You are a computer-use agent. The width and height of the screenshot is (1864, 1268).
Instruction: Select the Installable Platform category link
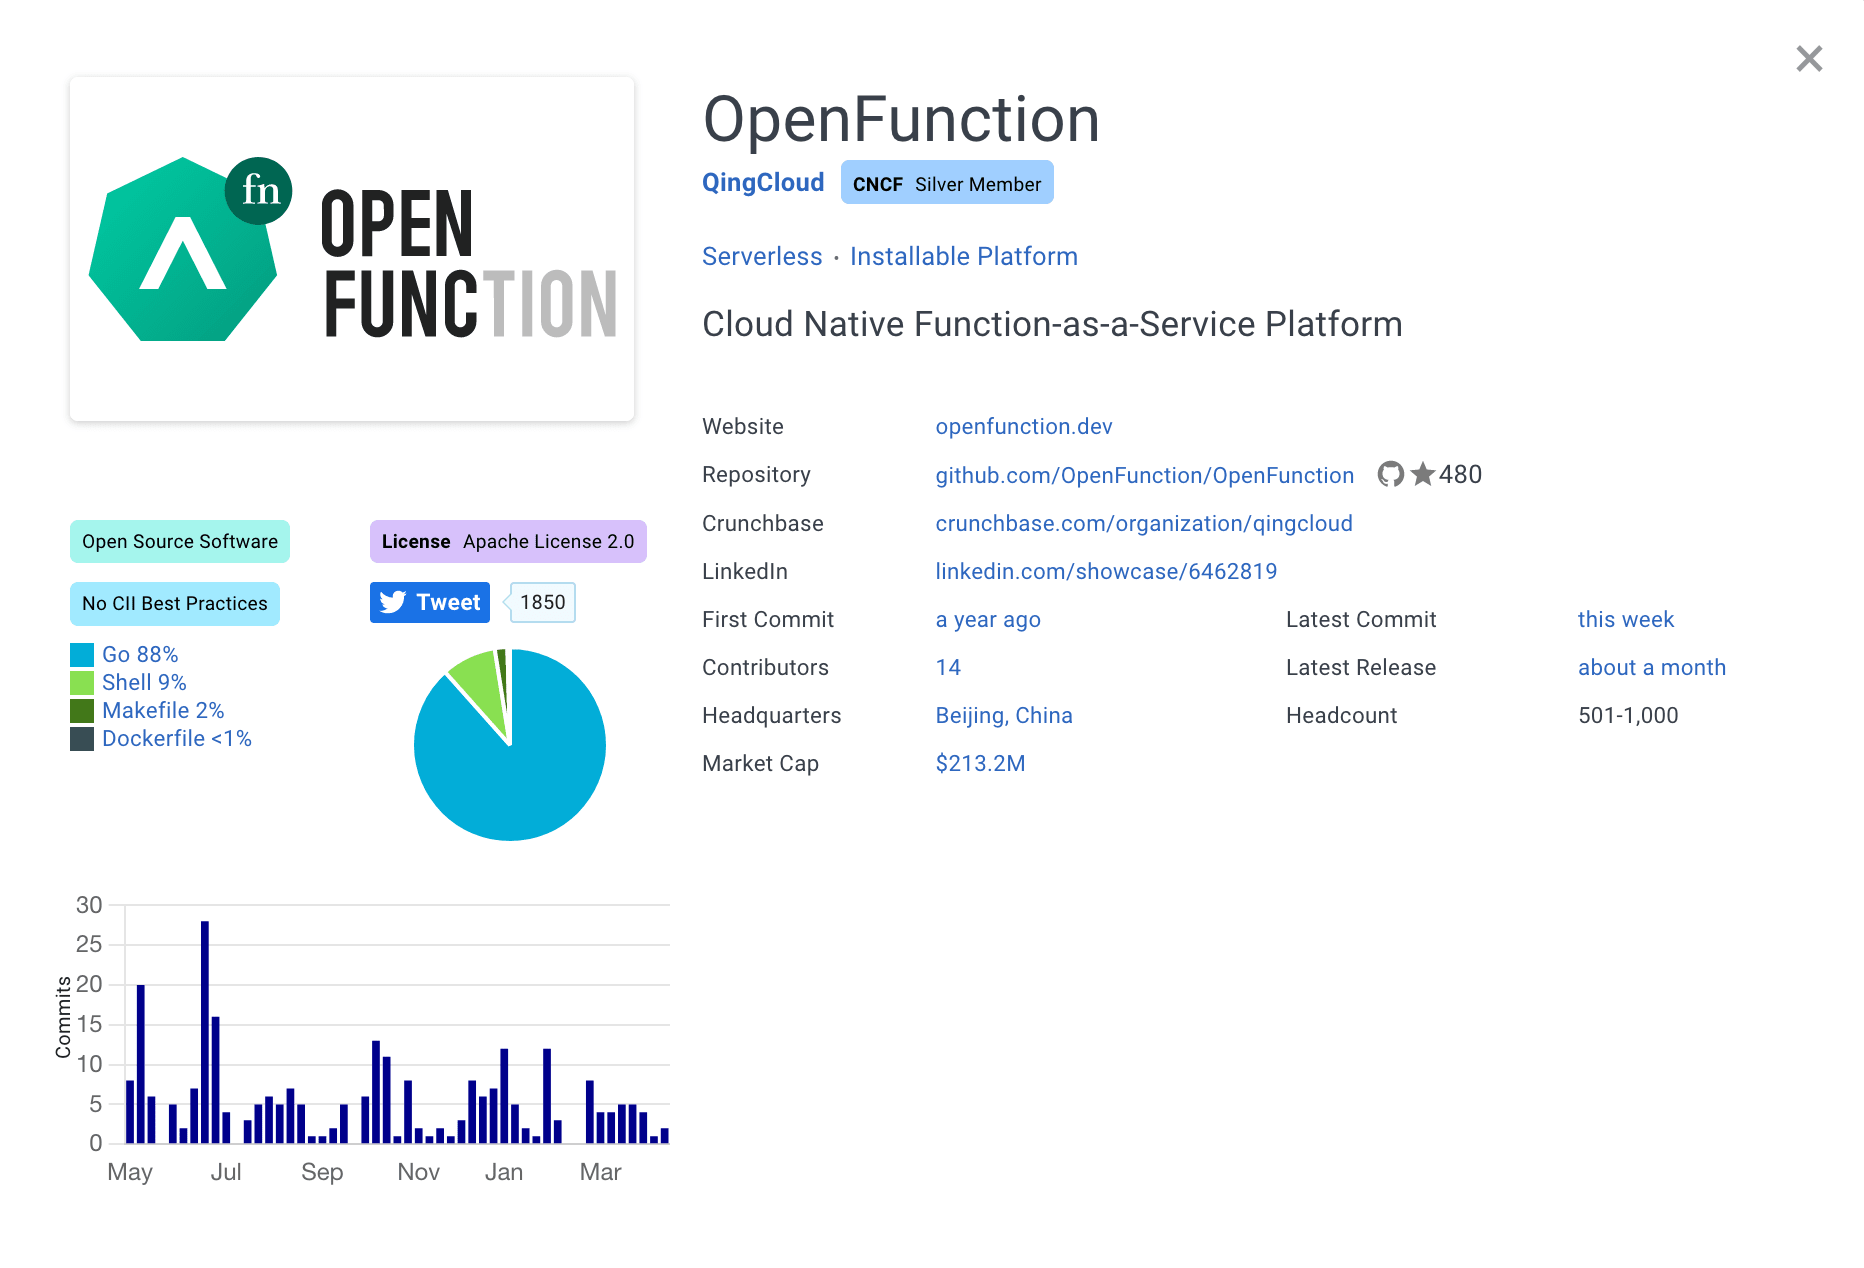point(963,256)
